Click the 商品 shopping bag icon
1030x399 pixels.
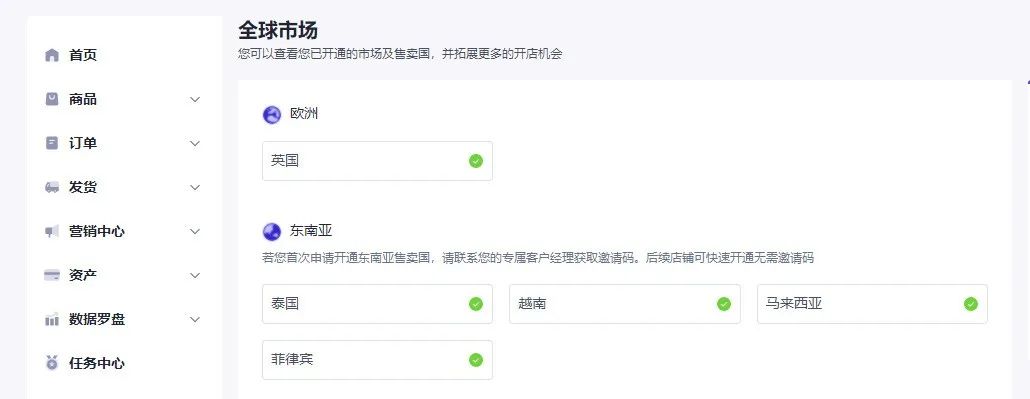52,99
